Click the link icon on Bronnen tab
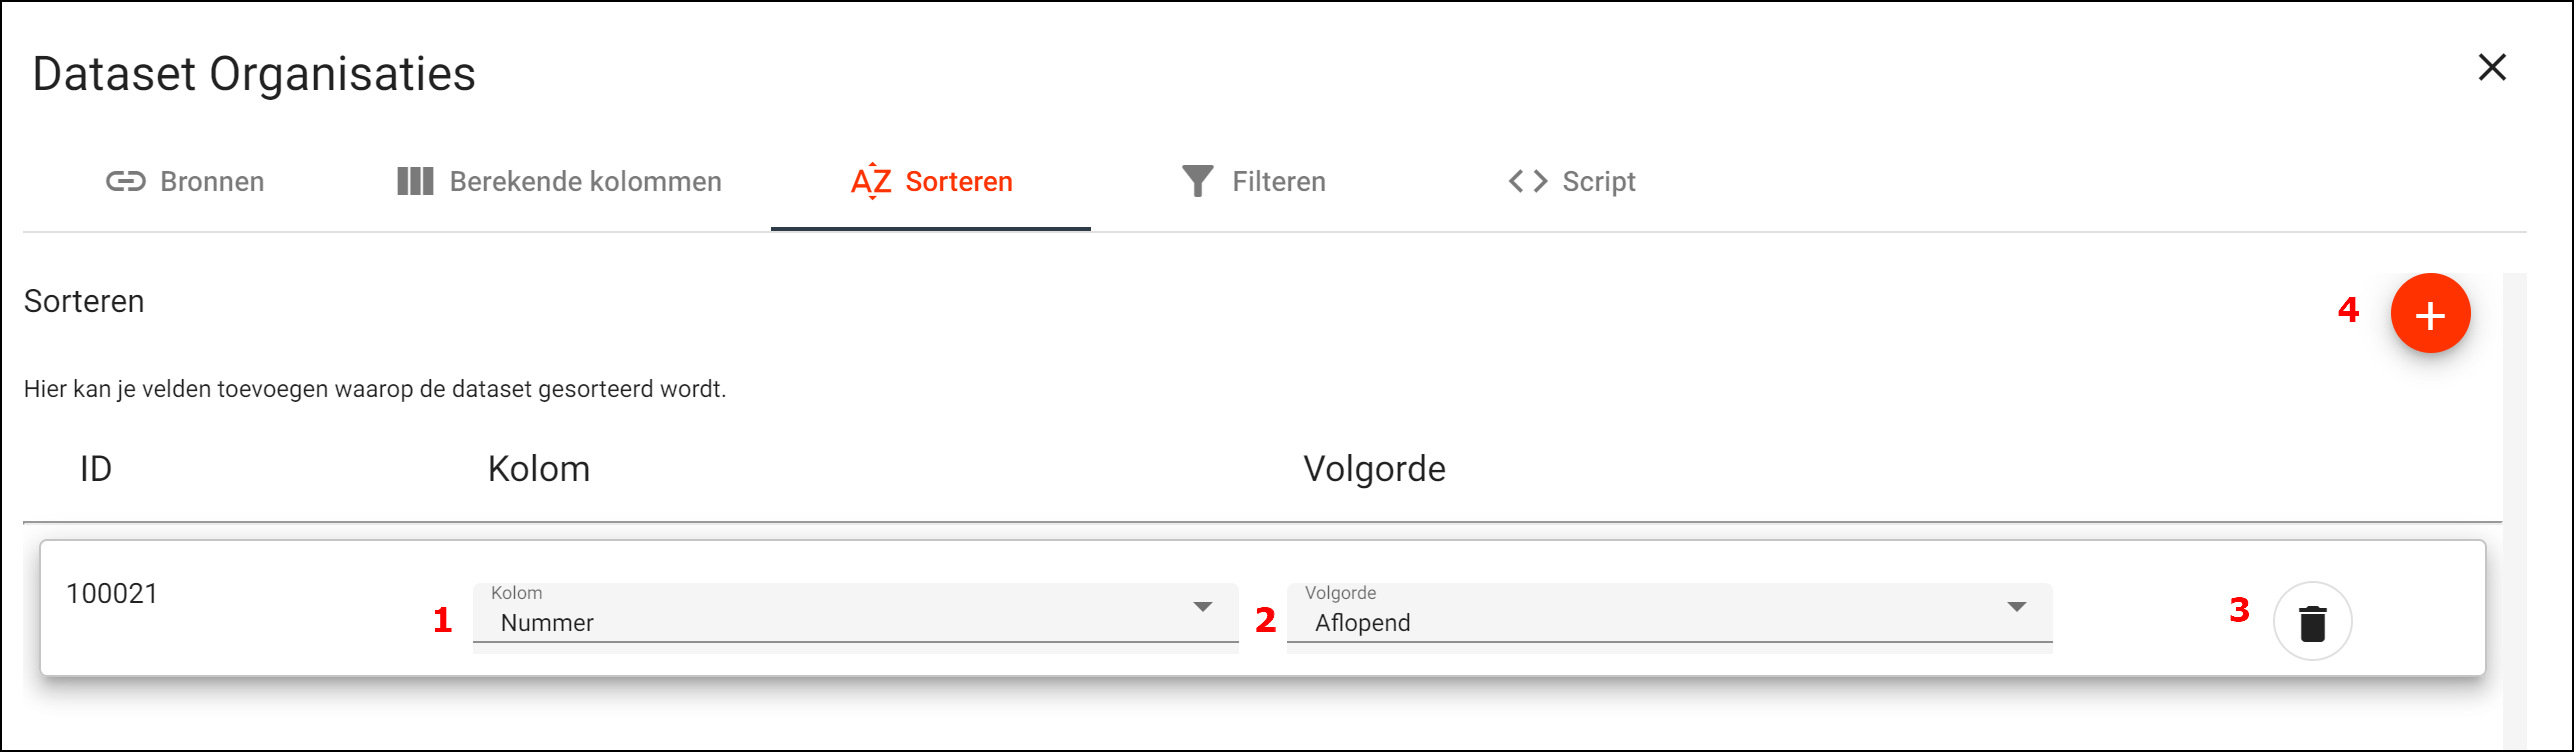 point(126,182)
